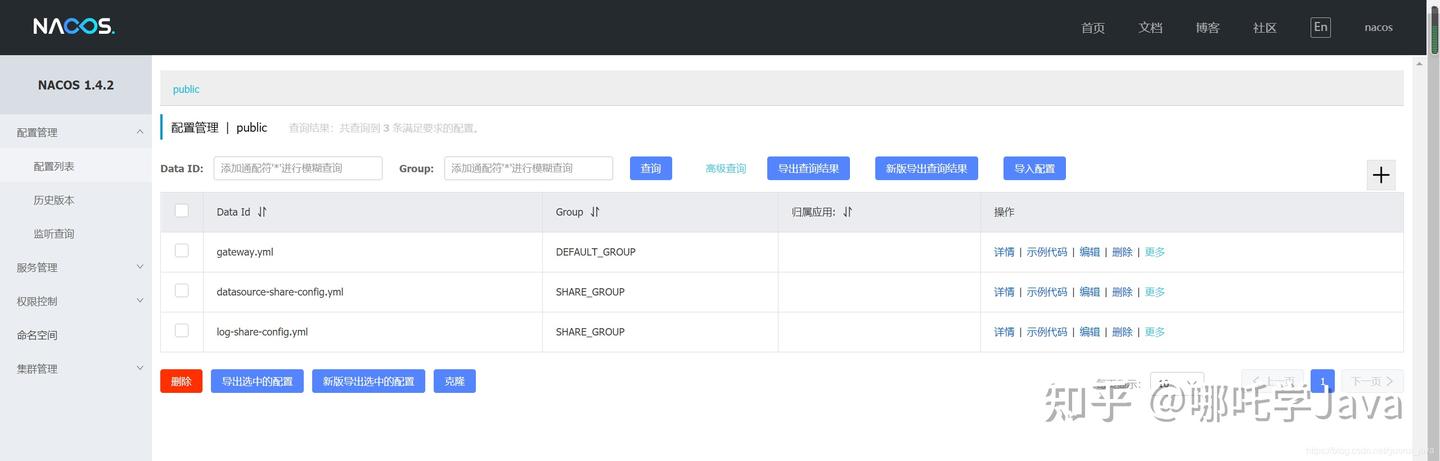The height and width of the screenshot is (461, 1440).
Task: Click 导出选中的配置 button
Action: click(x=257, y=381)
